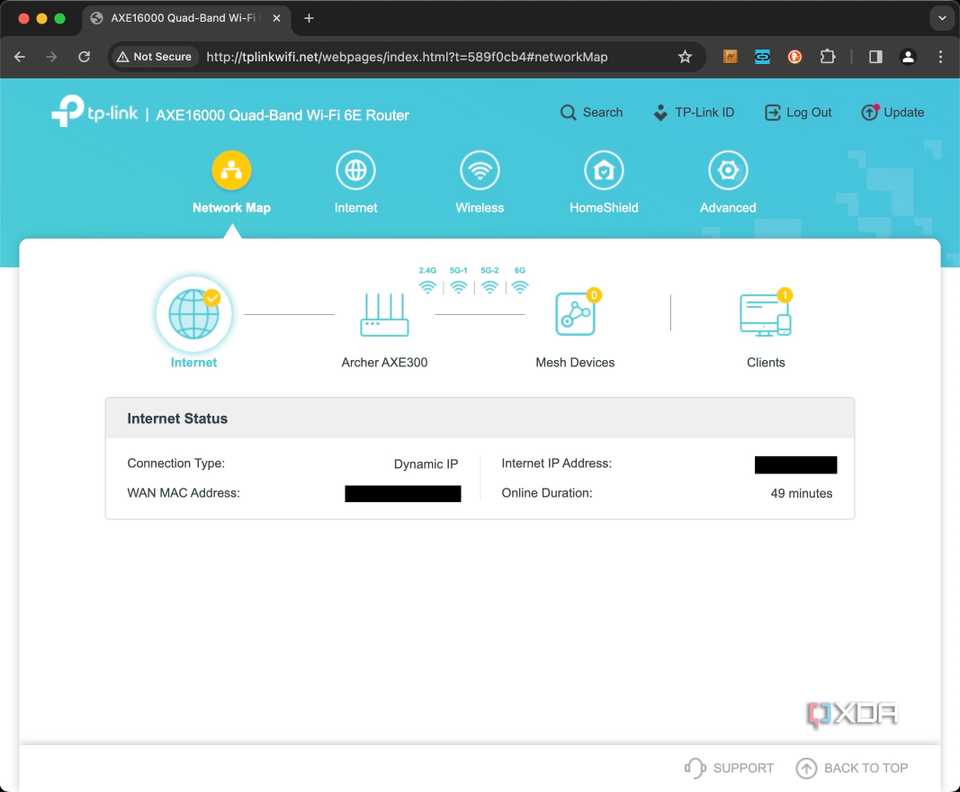
Task: Reload the page in browser
Action: pos(84,57)
